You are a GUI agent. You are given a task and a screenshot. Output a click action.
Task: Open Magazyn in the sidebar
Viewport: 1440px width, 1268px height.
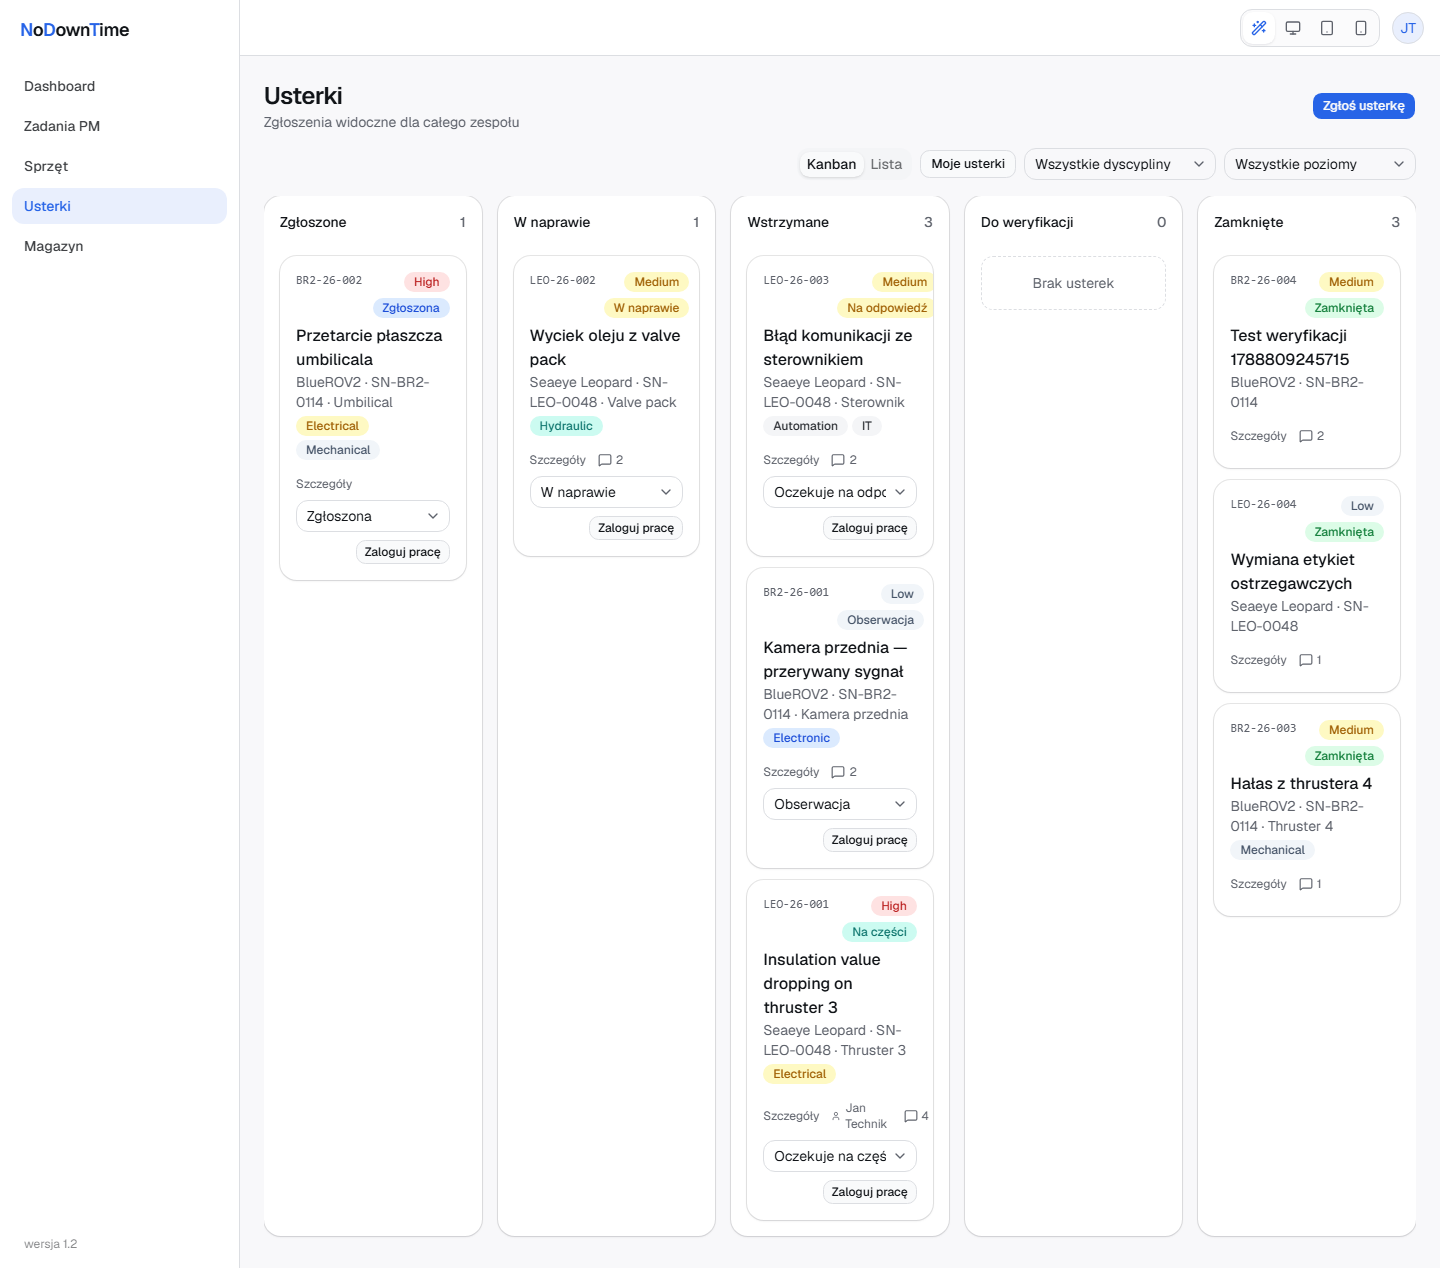coord(119,246)
